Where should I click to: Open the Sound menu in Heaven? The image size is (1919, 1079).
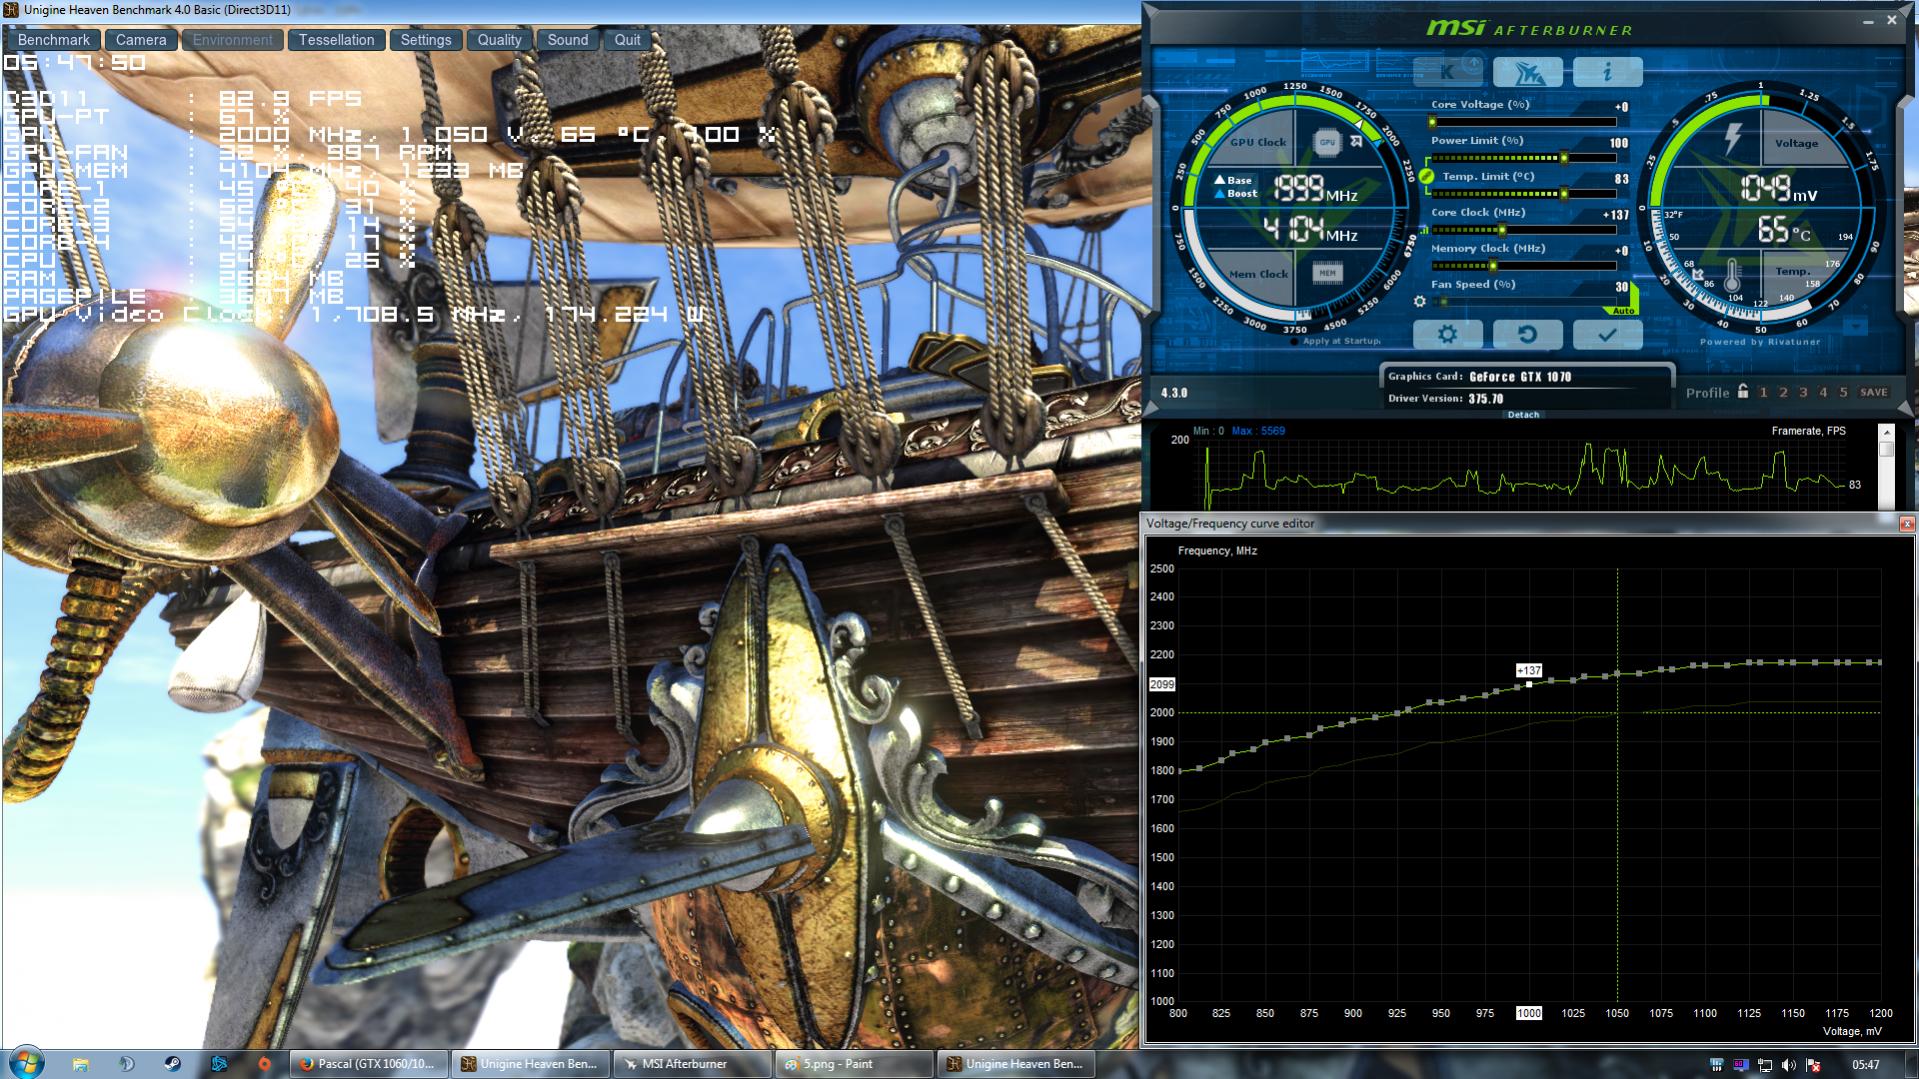click(x=568, y=40)
